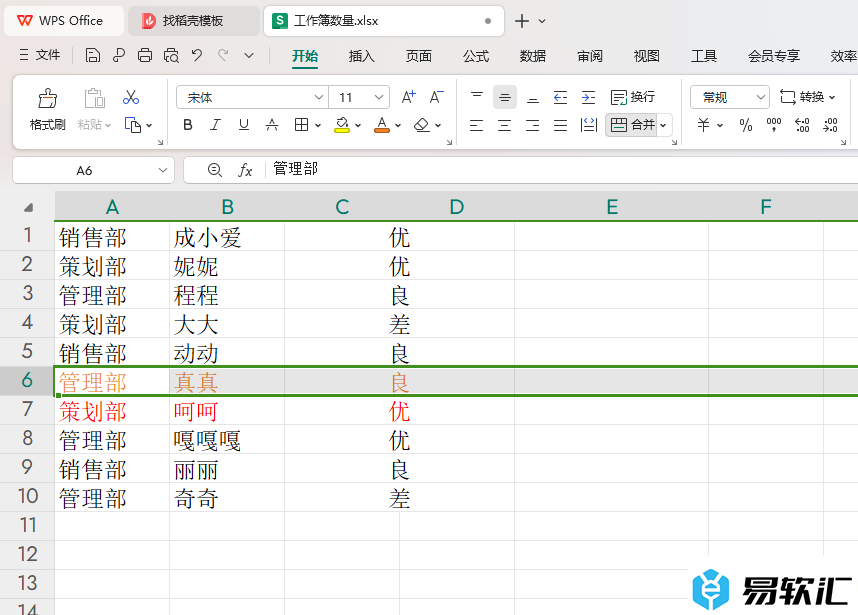Click the percent style icon
Viewport: 858px width, 615px height.
pos(745,125)
